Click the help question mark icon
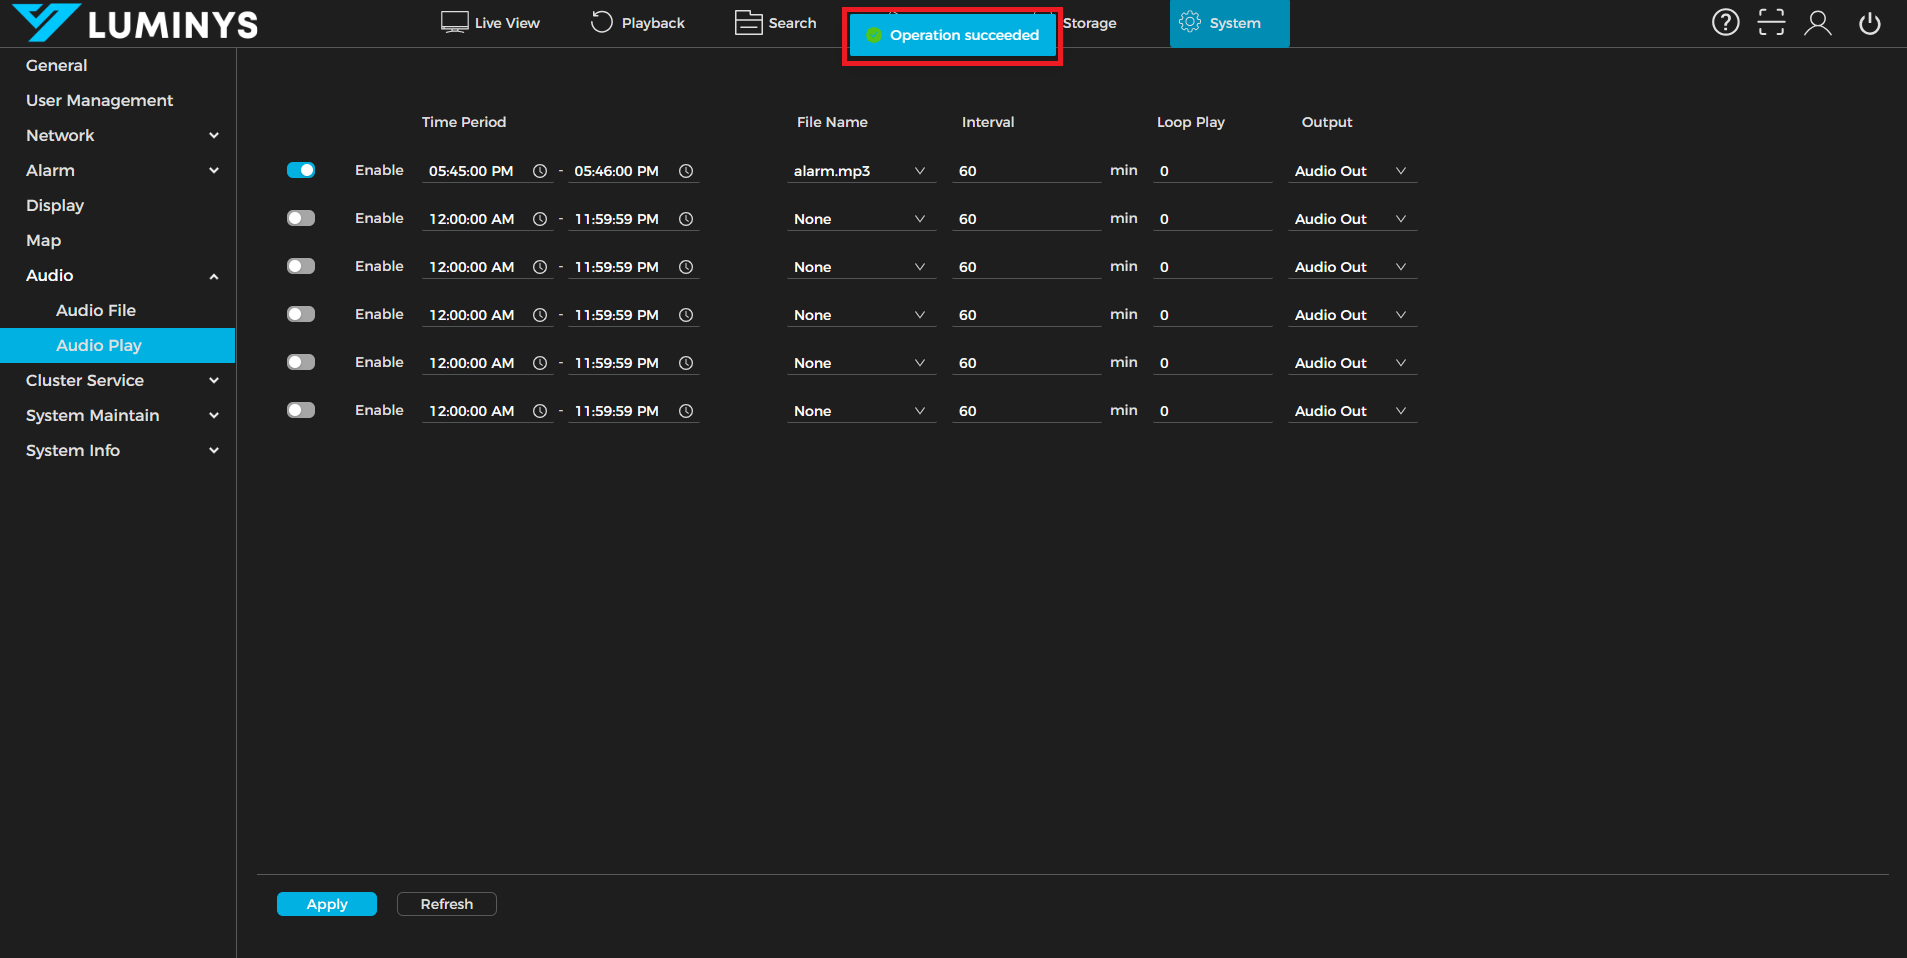 pos(1725,22)
